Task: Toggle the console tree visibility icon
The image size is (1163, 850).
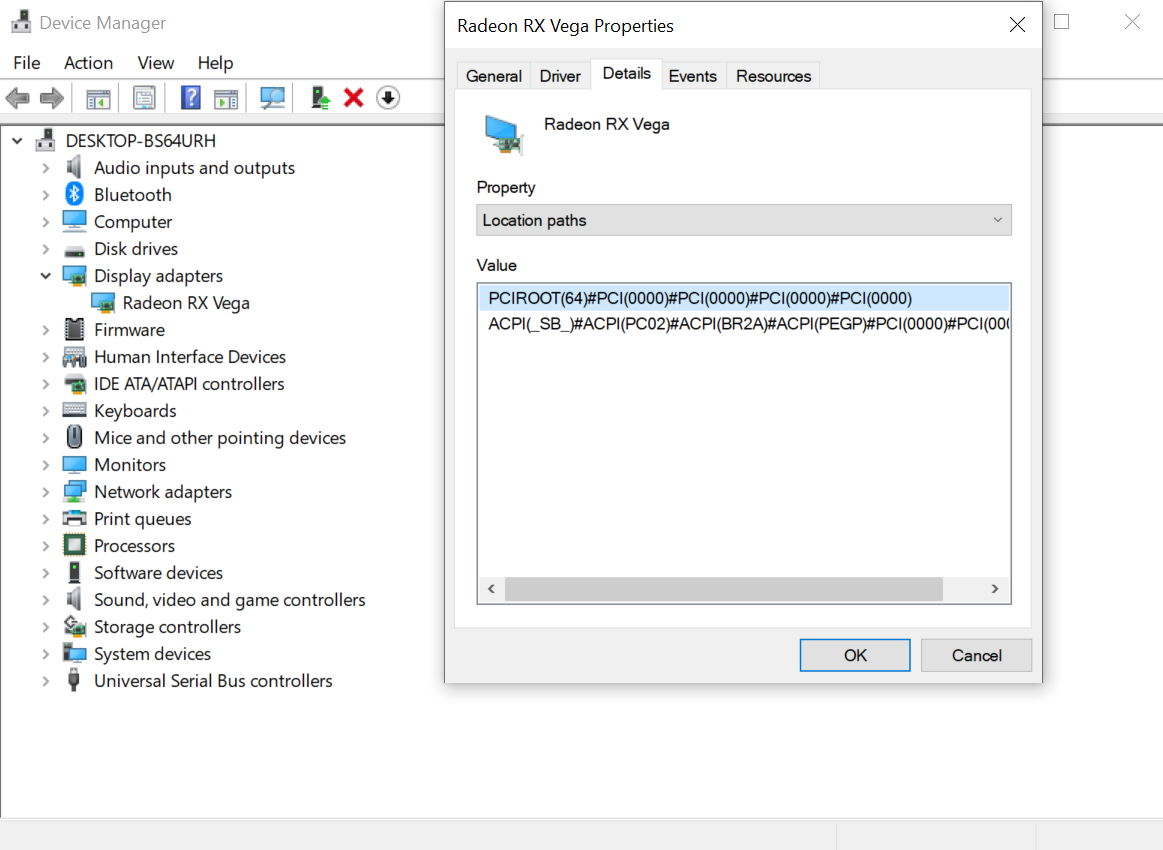Action: (97, 97)
